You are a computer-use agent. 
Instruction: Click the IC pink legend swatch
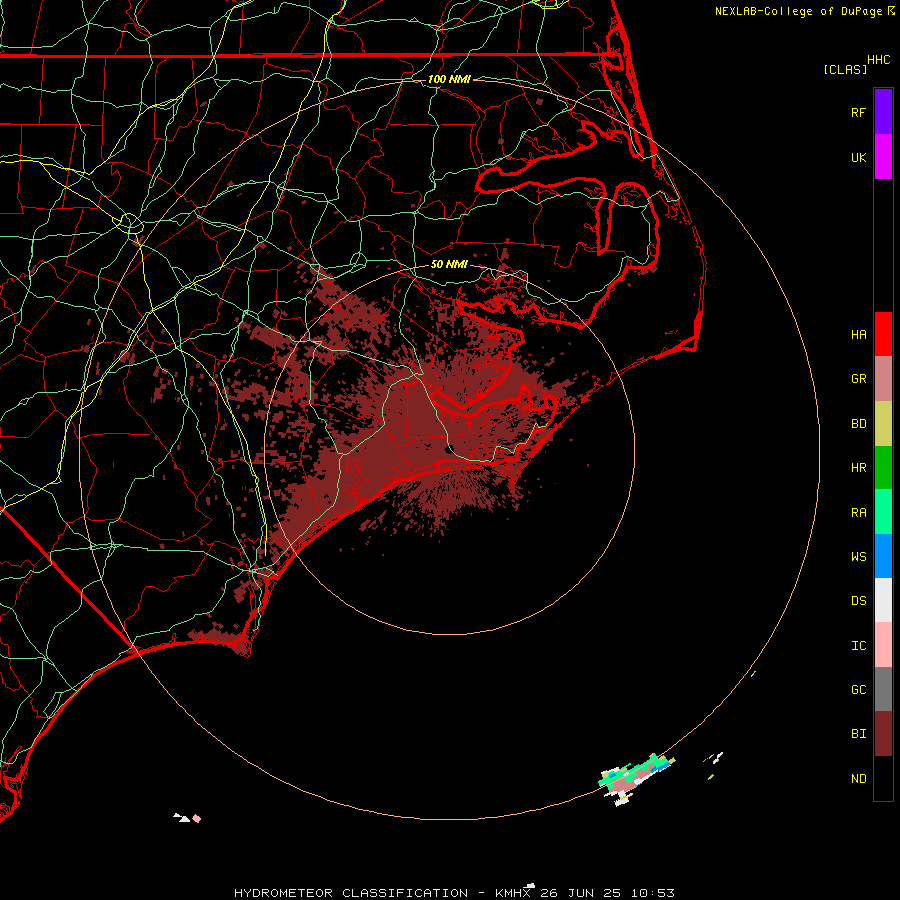pyautogui.click(x=883, y=645)
